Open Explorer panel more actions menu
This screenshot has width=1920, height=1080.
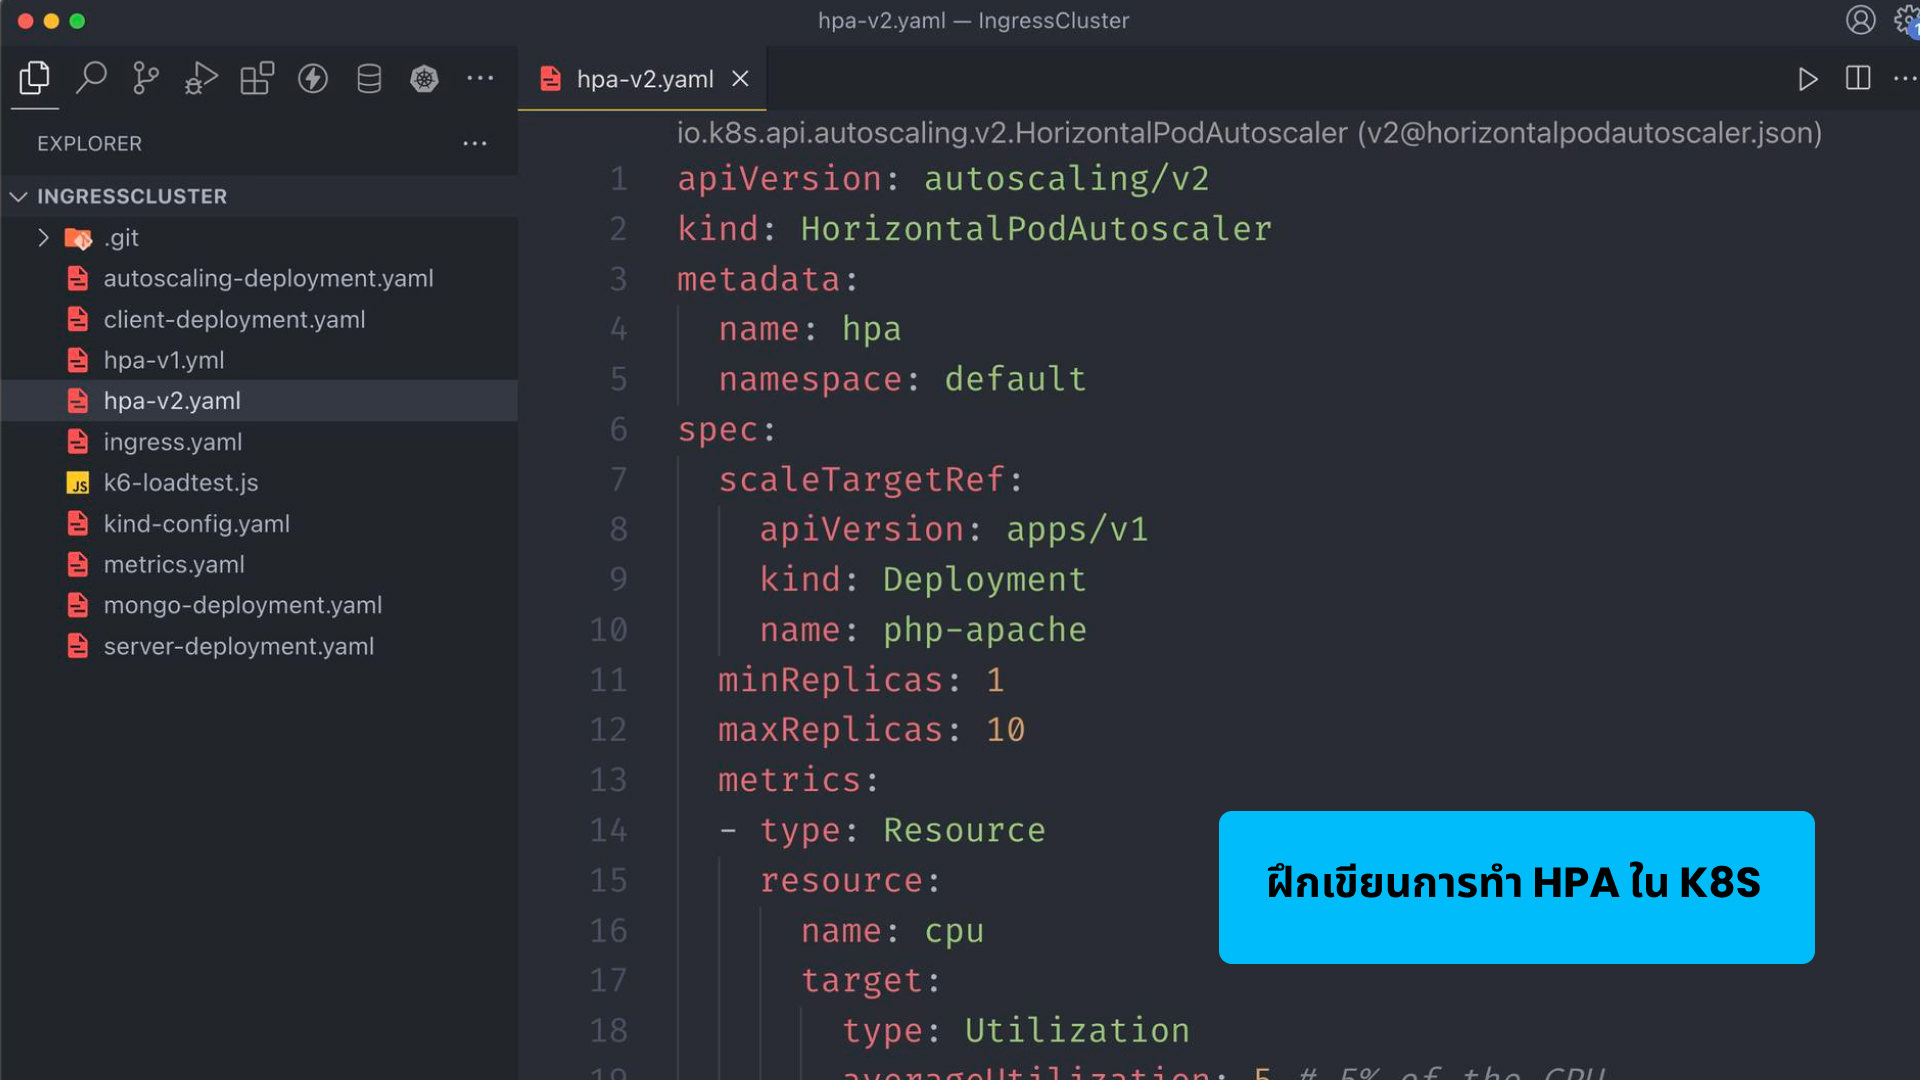[x=475, y=144]
